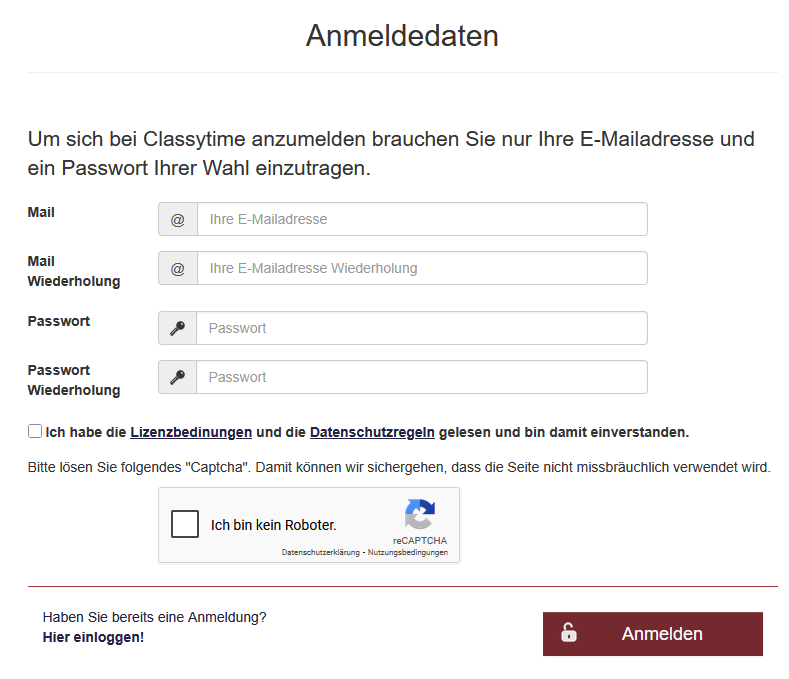Image resolution: width=789 pixels, height=679 pixels.
Task: Follow the "Hier einloggen!" link
Action: [93, 637]
